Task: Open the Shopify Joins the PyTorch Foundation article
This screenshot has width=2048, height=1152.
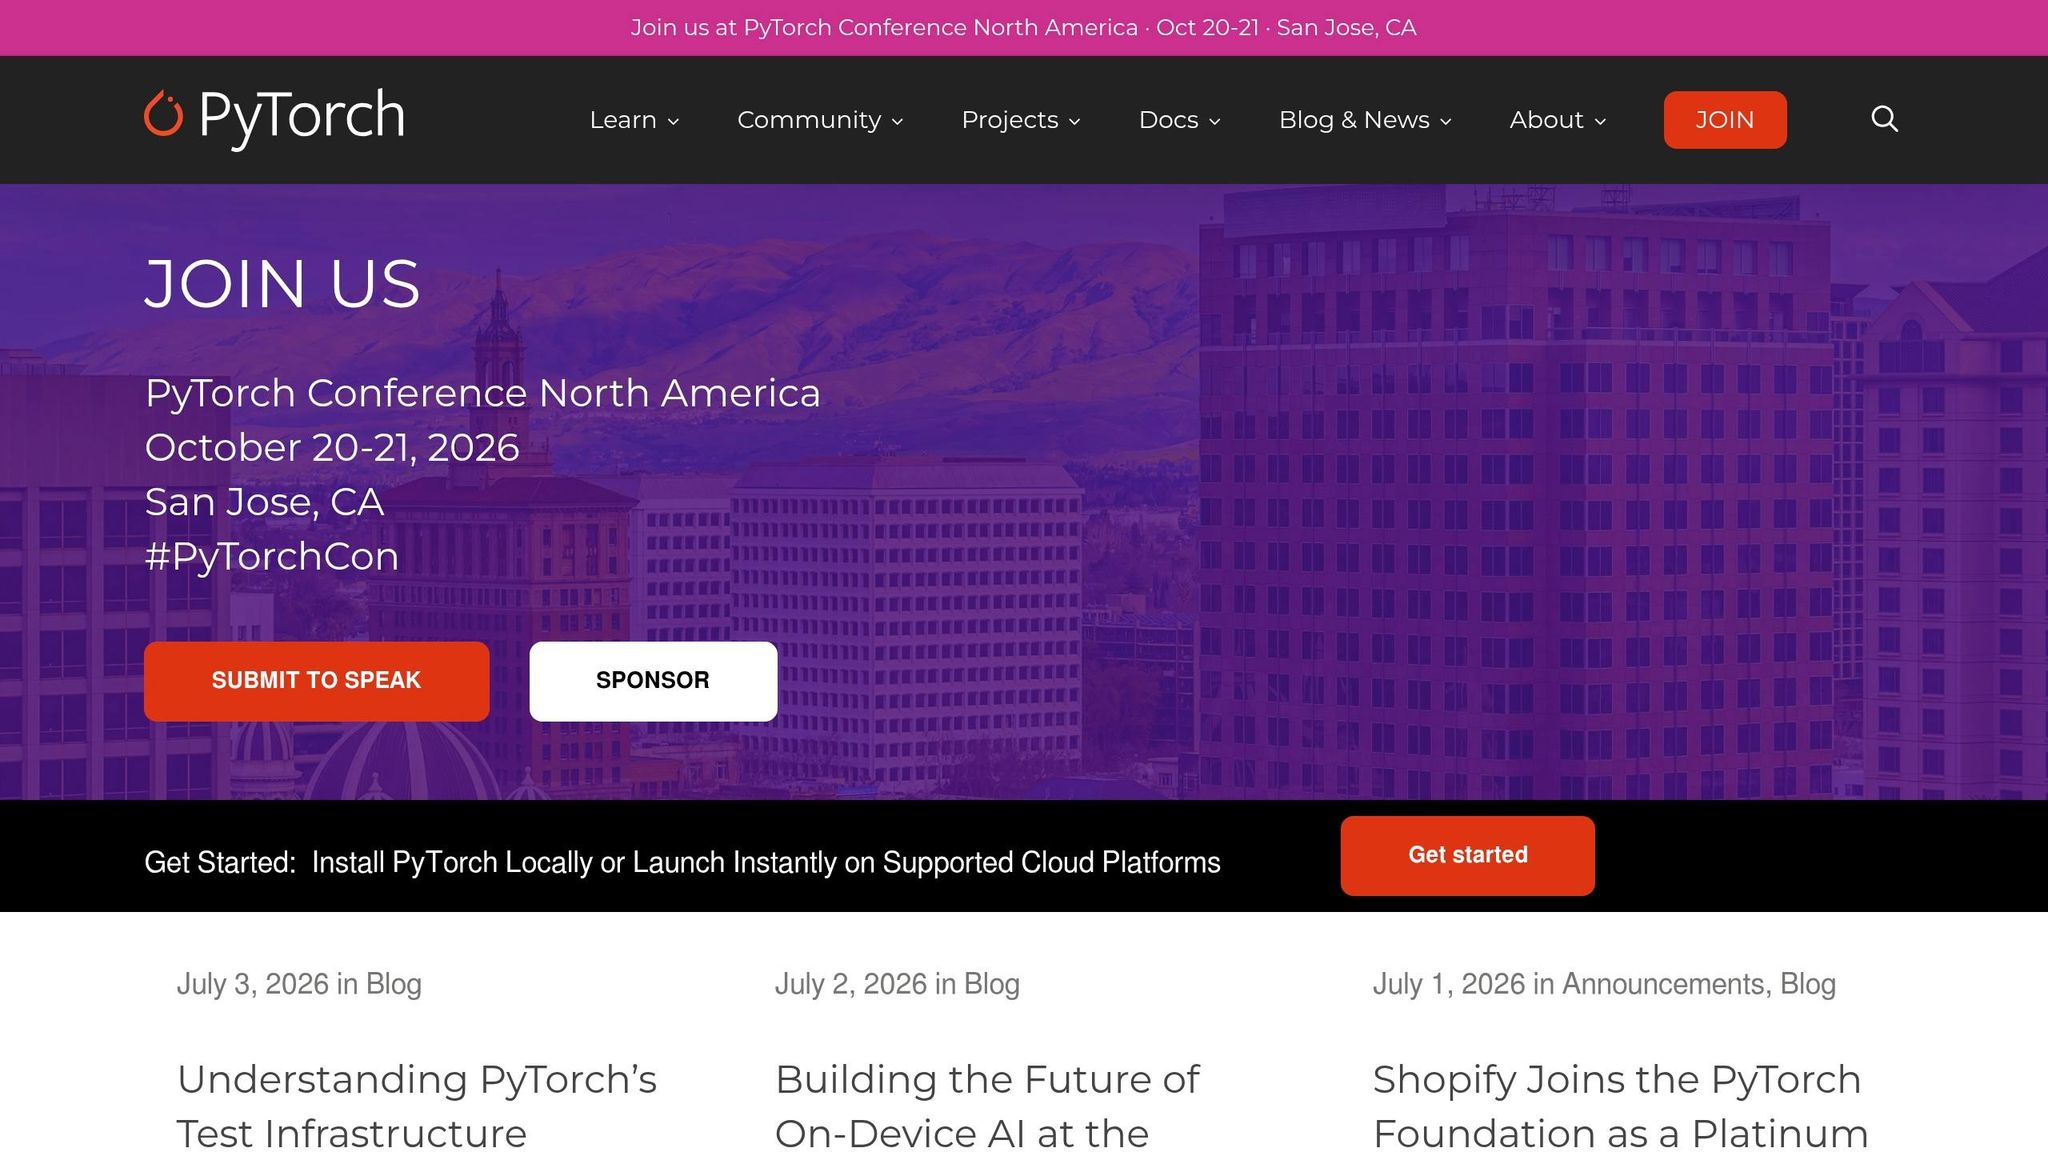Action: click(1620, 1106)
